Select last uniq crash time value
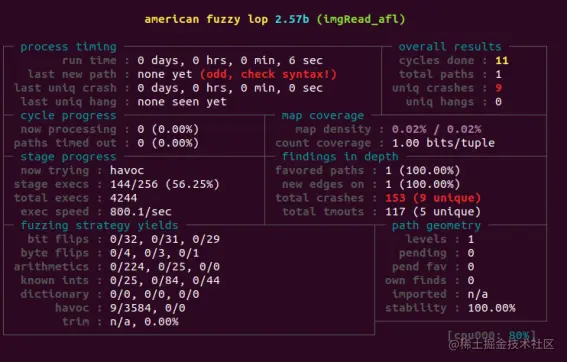The height and width of the screenshot is (363, 567). coord(230,88)
